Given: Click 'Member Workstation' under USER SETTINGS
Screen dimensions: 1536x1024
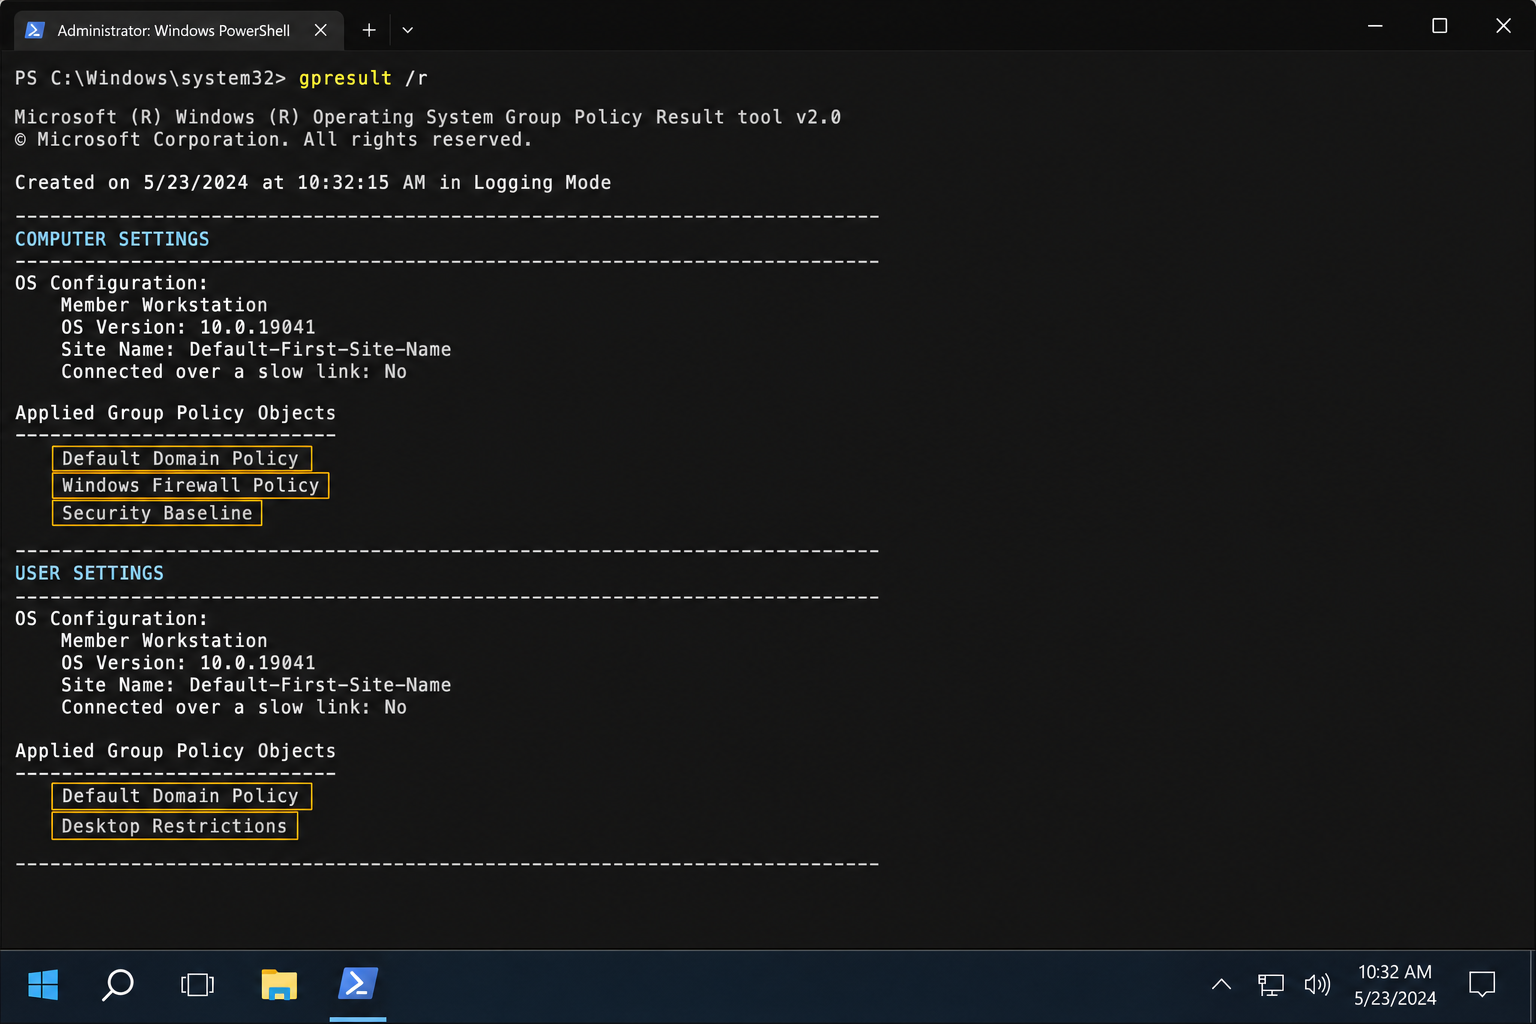Looking at the screenshot, I should [164, 641].
